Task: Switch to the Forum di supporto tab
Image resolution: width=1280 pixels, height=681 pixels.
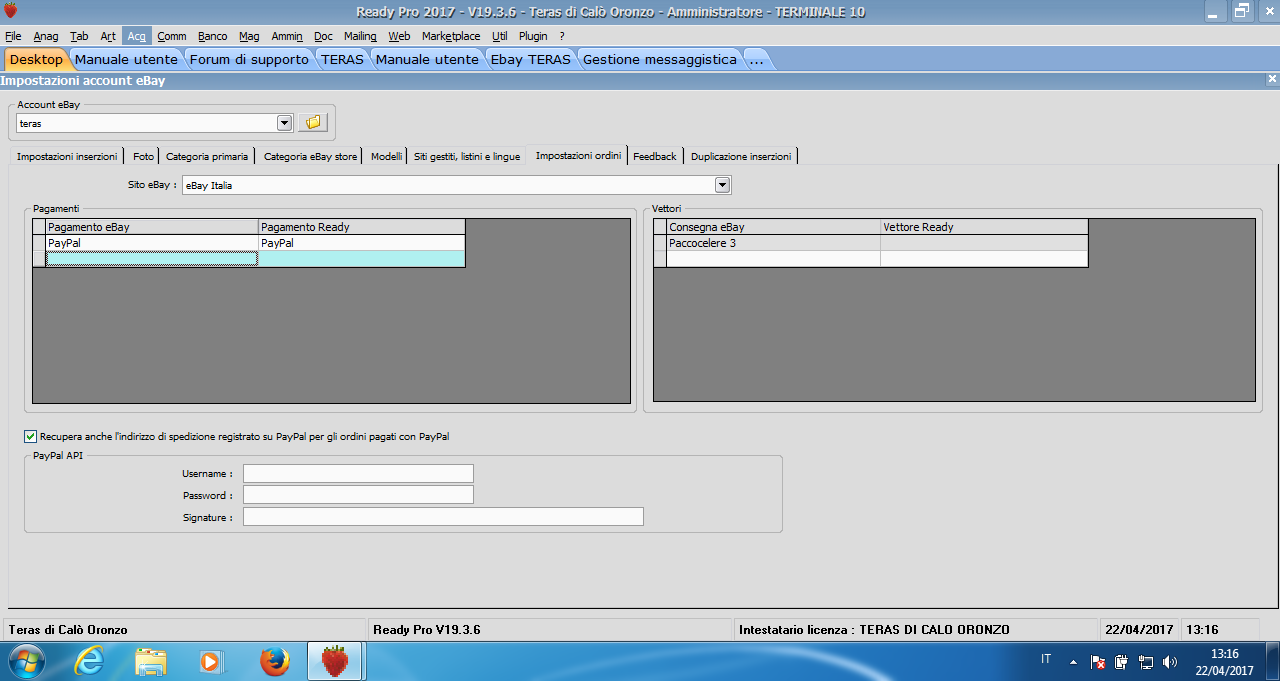Action: click(249, 60)
